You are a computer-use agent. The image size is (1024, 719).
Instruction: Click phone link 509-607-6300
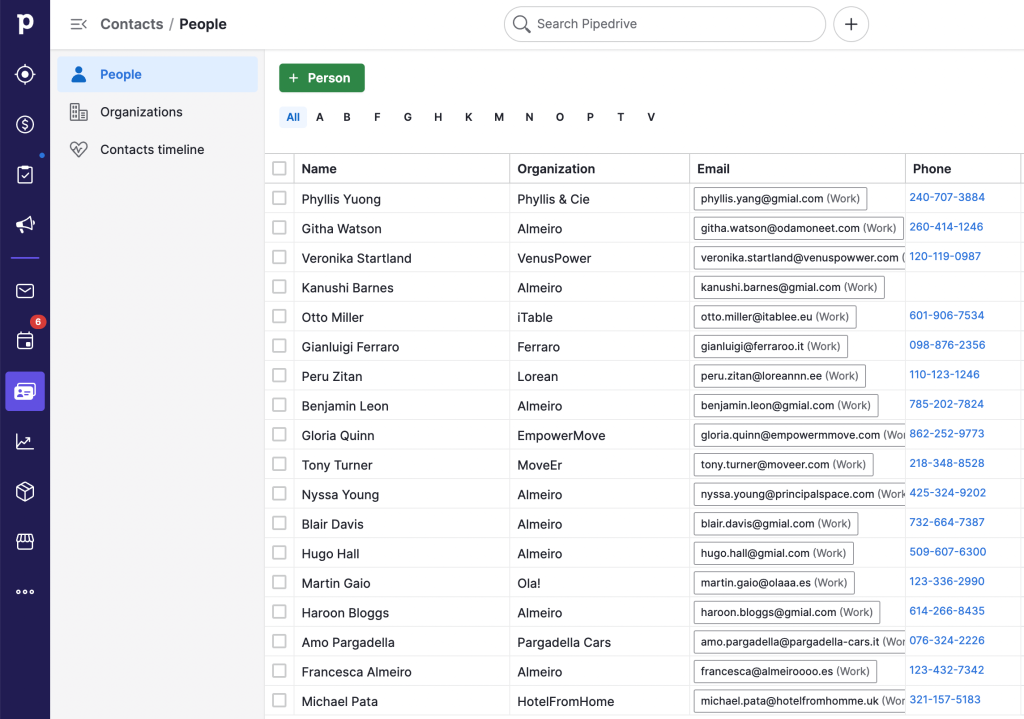pos(948,552)
